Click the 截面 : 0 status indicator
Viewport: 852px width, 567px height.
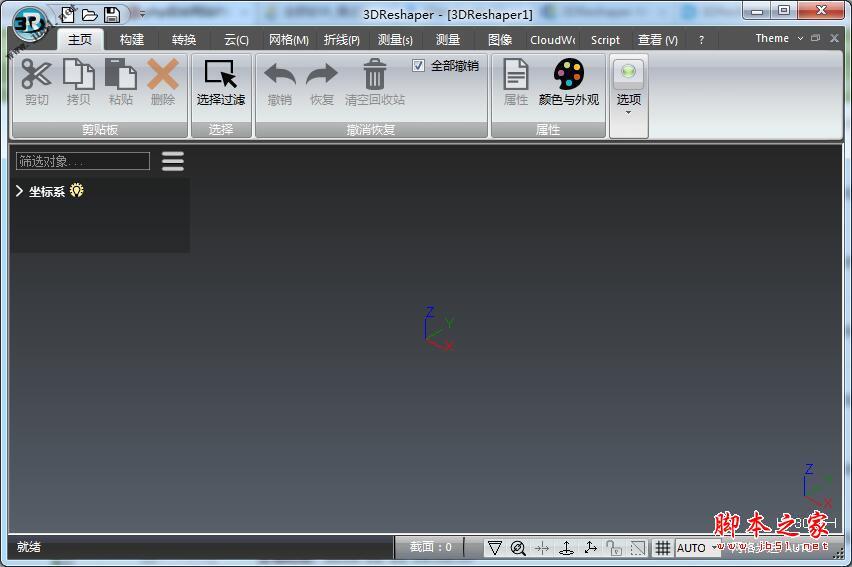(x=430, y=547)
